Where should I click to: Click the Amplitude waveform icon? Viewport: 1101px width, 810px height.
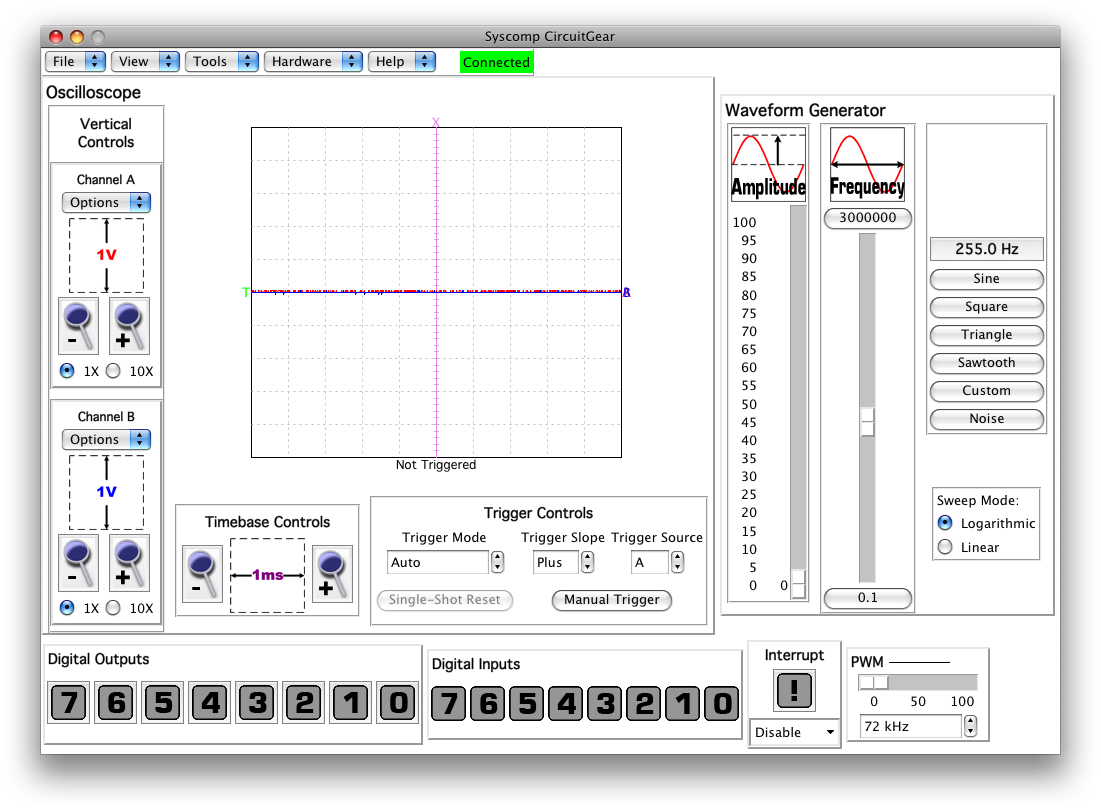click(768, 164)
